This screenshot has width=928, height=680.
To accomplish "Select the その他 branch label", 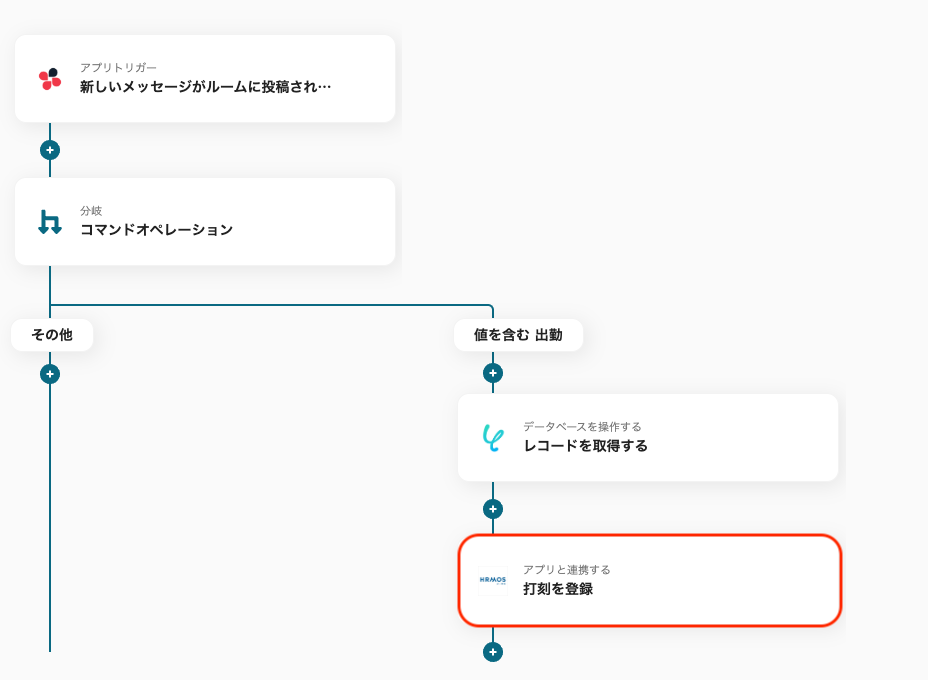I will [x=52, y=335].
